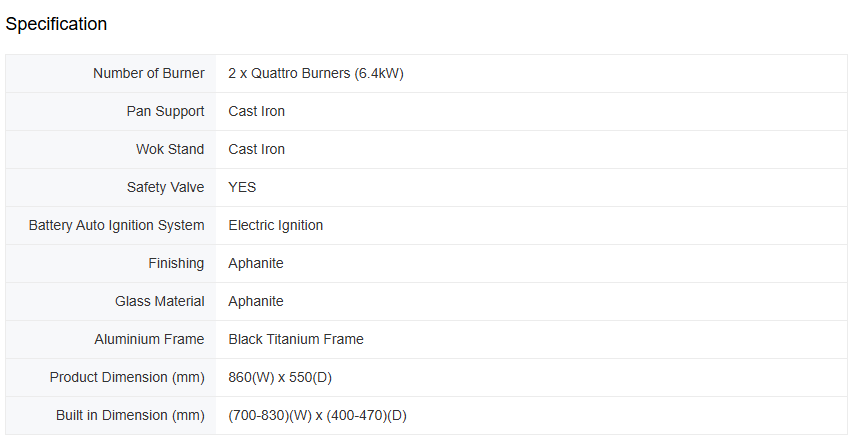Click the Safety Valve label
858x445 pixels.
click(165, 187)
